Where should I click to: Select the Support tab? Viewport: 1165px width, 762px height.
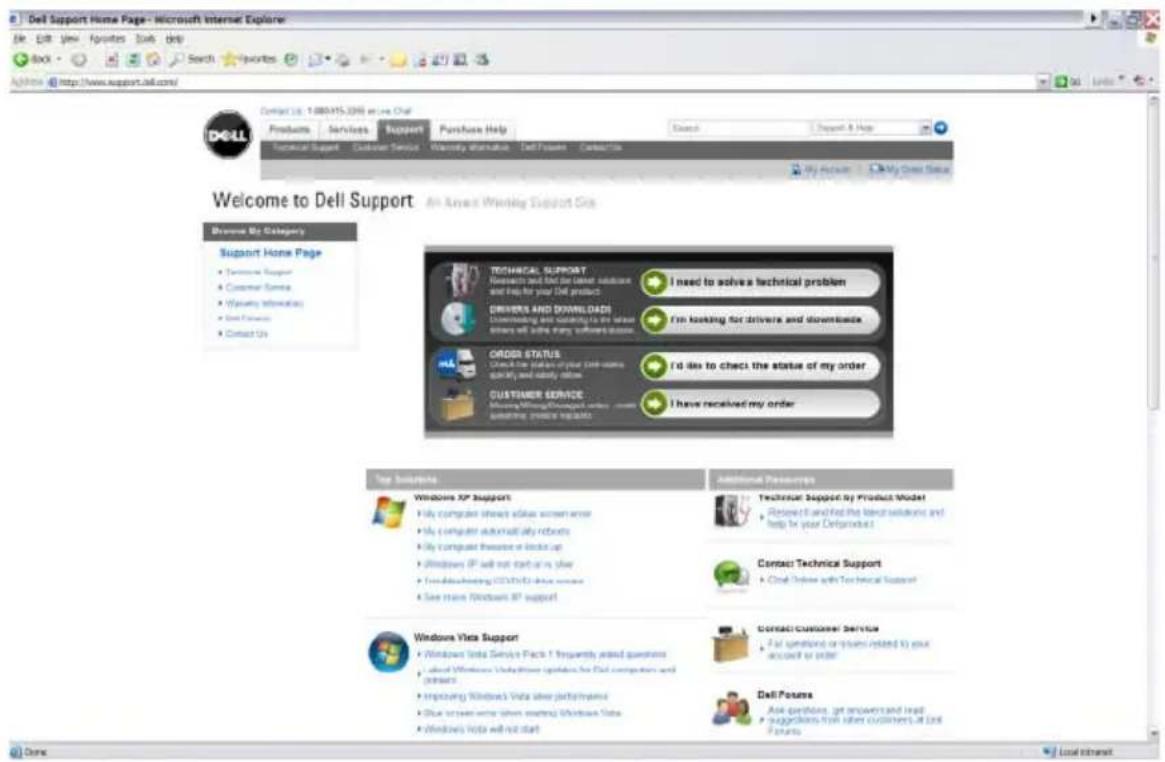click(404, 130)
